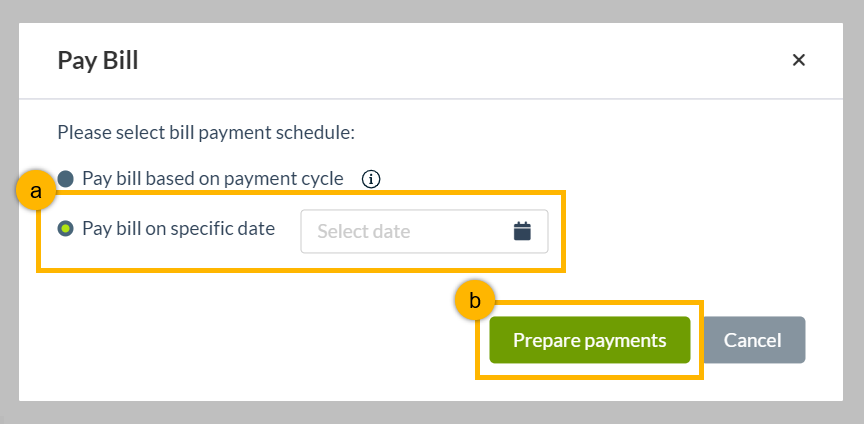Select the specific date radio button

click(66, 228)
